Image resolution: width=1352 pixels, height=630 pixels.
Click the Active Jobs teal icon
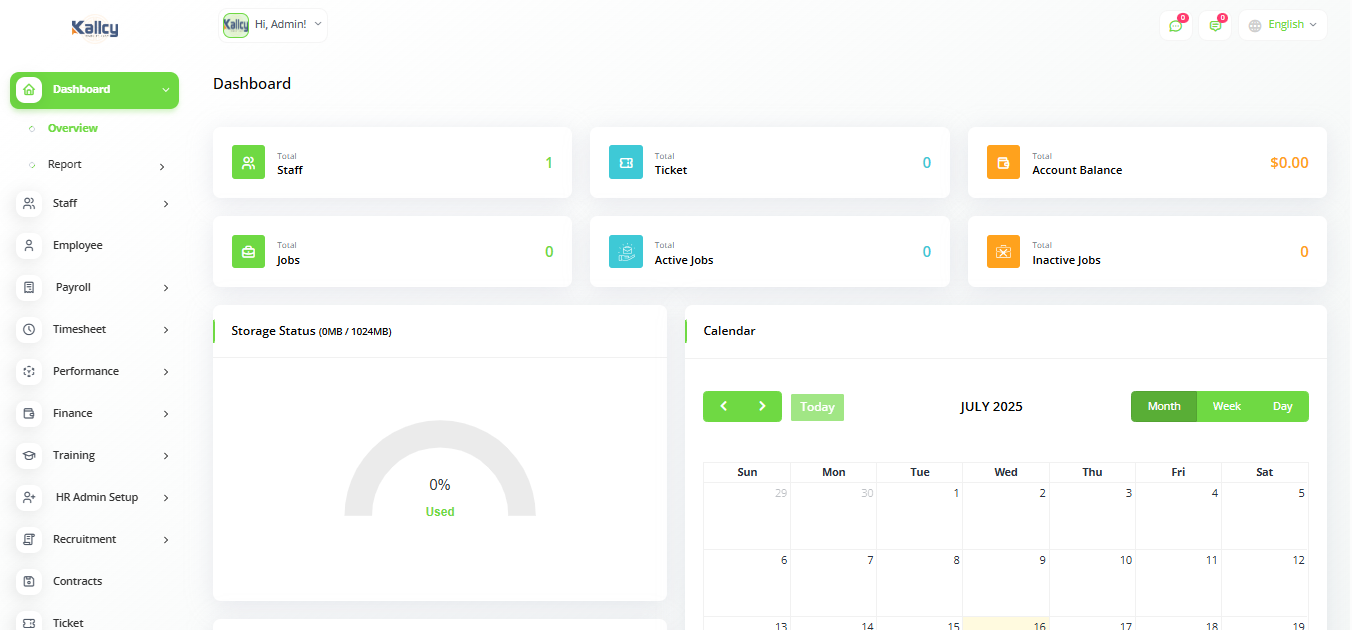click(x=626, y=252)
